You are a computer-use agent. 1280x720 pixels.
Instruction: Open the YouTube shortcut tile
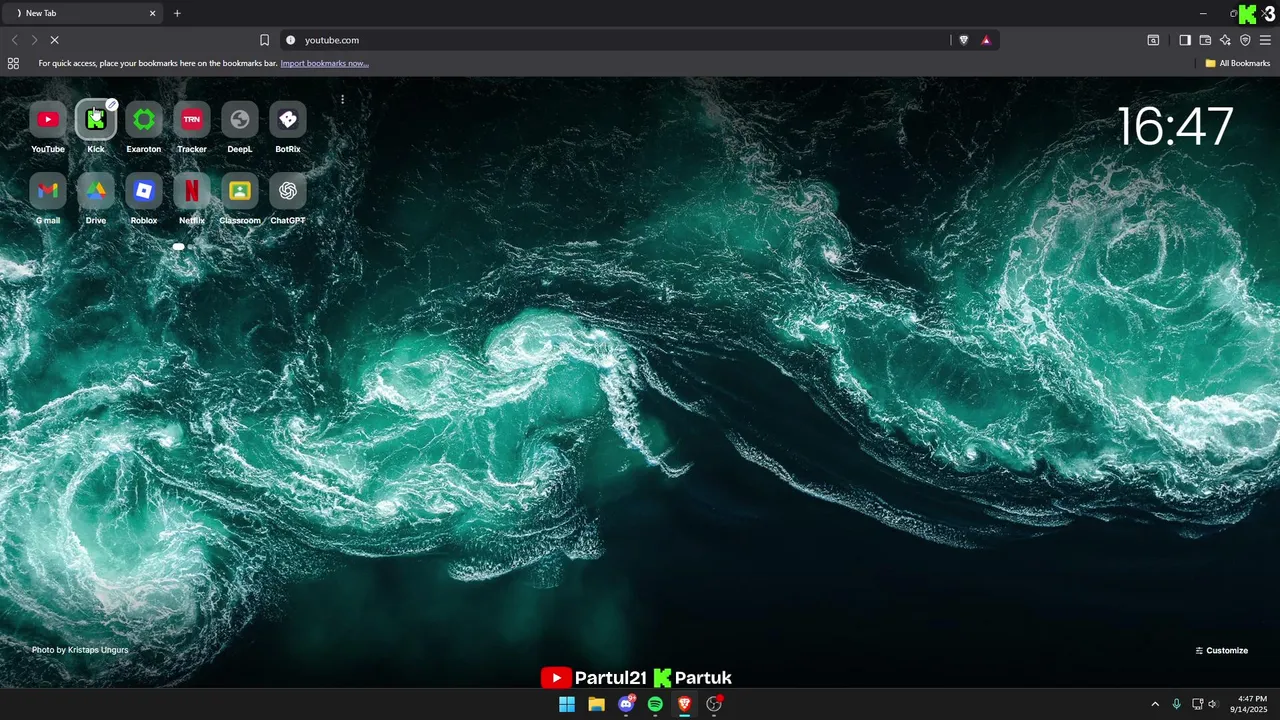(48, 120)
